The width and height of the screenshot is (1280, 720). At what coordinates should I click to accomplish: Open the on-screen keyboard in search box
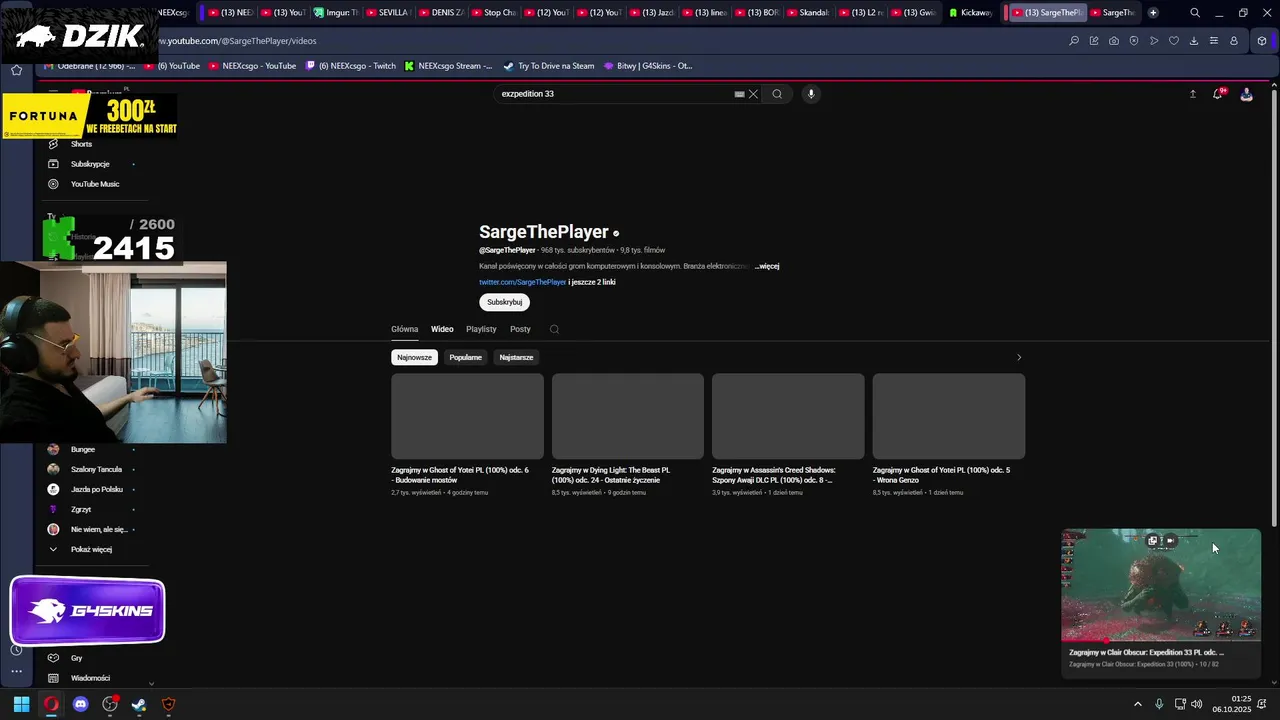pyautogui.click(x=739, y=94)
